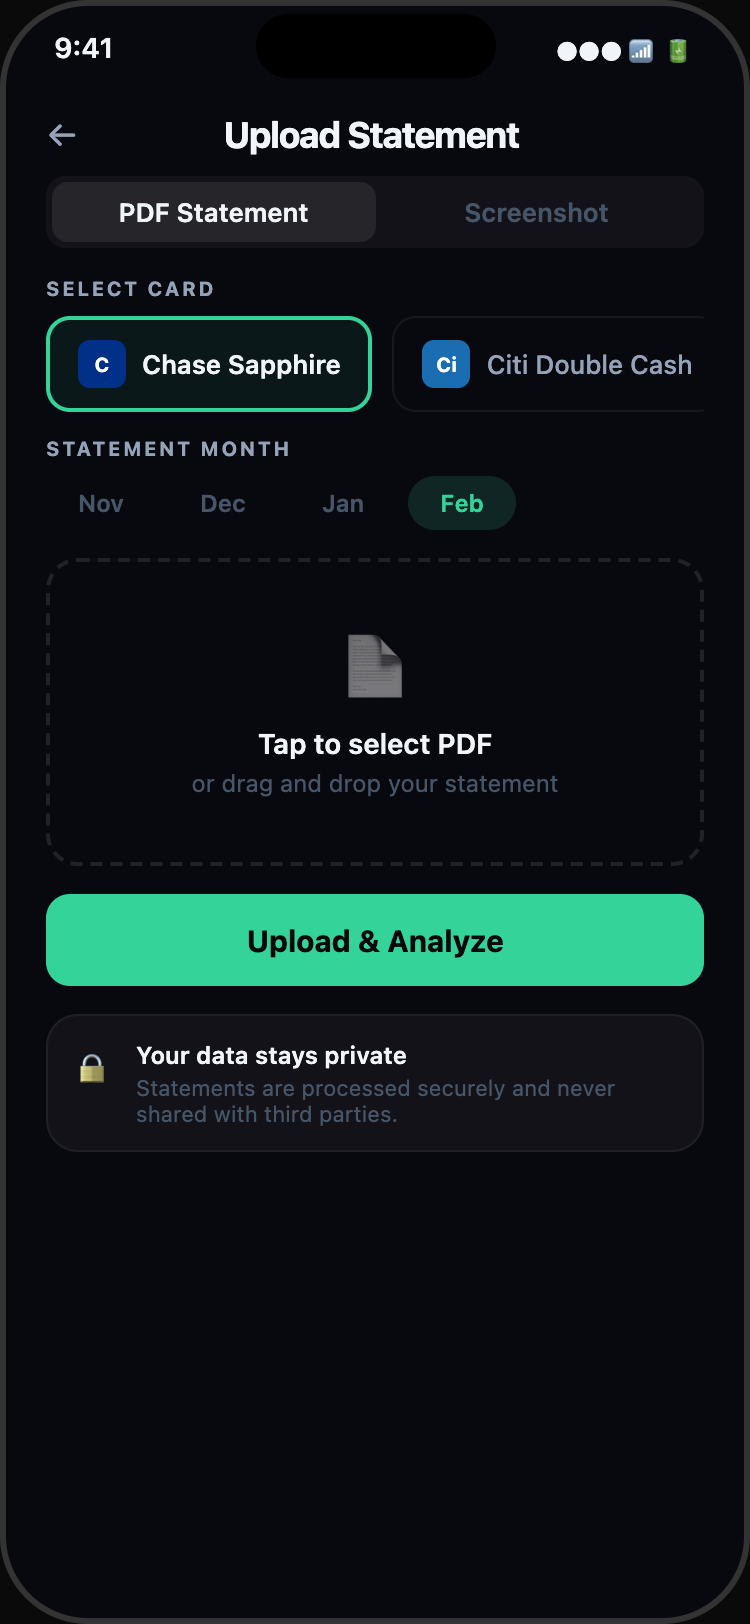Pick Dec statement month
Screen dimensions: 750x1624
pos(223,504)
